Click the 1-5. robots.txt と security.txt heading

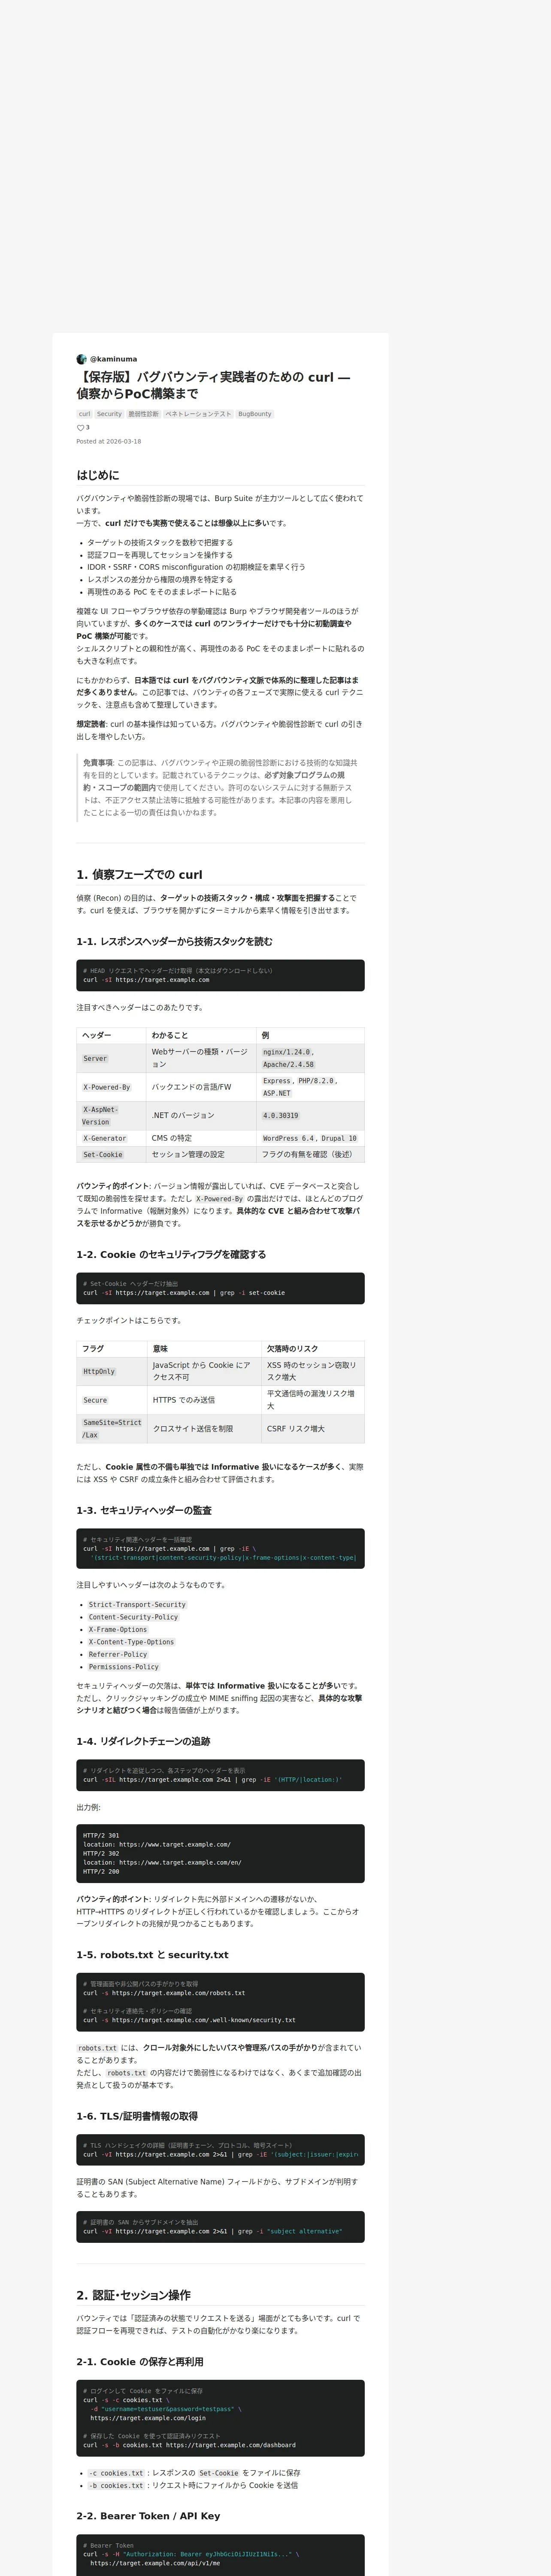click(x=152, y=1955)
